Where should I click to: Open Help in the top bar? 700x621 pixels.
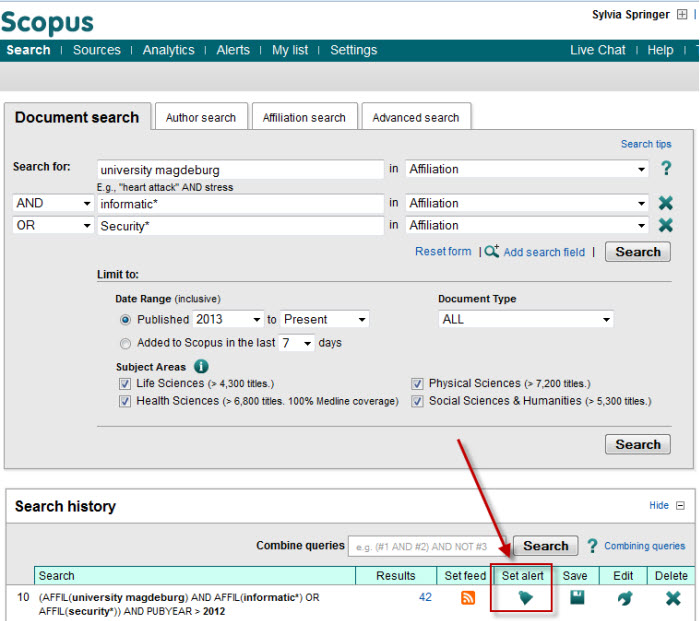(660, 50)
